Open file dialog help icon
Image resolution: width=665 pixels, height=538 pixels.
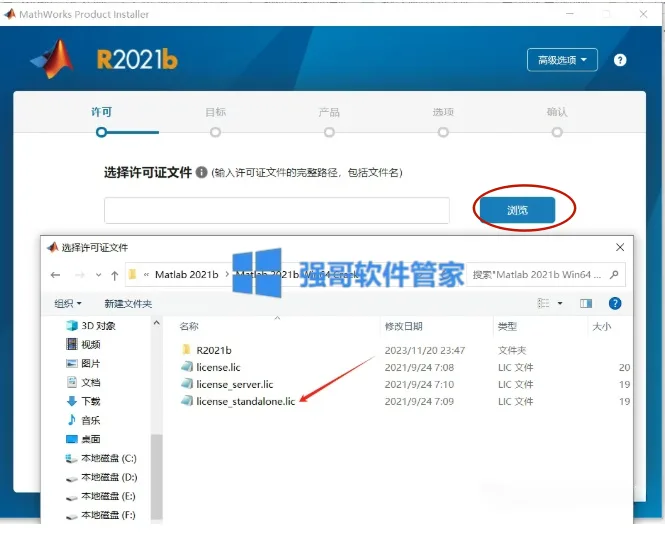pyautogui.click(x=615, y=303)
